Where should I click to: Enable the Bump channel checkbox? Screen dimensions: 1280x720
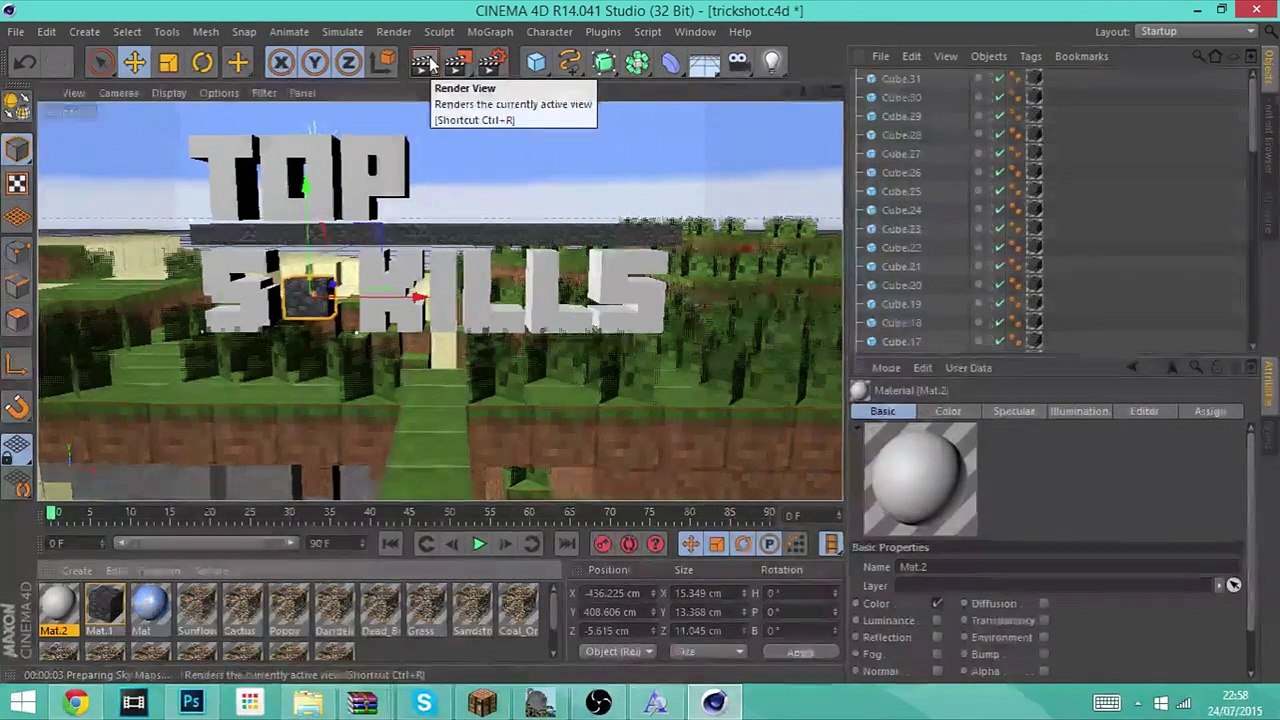coord(1043,654)
